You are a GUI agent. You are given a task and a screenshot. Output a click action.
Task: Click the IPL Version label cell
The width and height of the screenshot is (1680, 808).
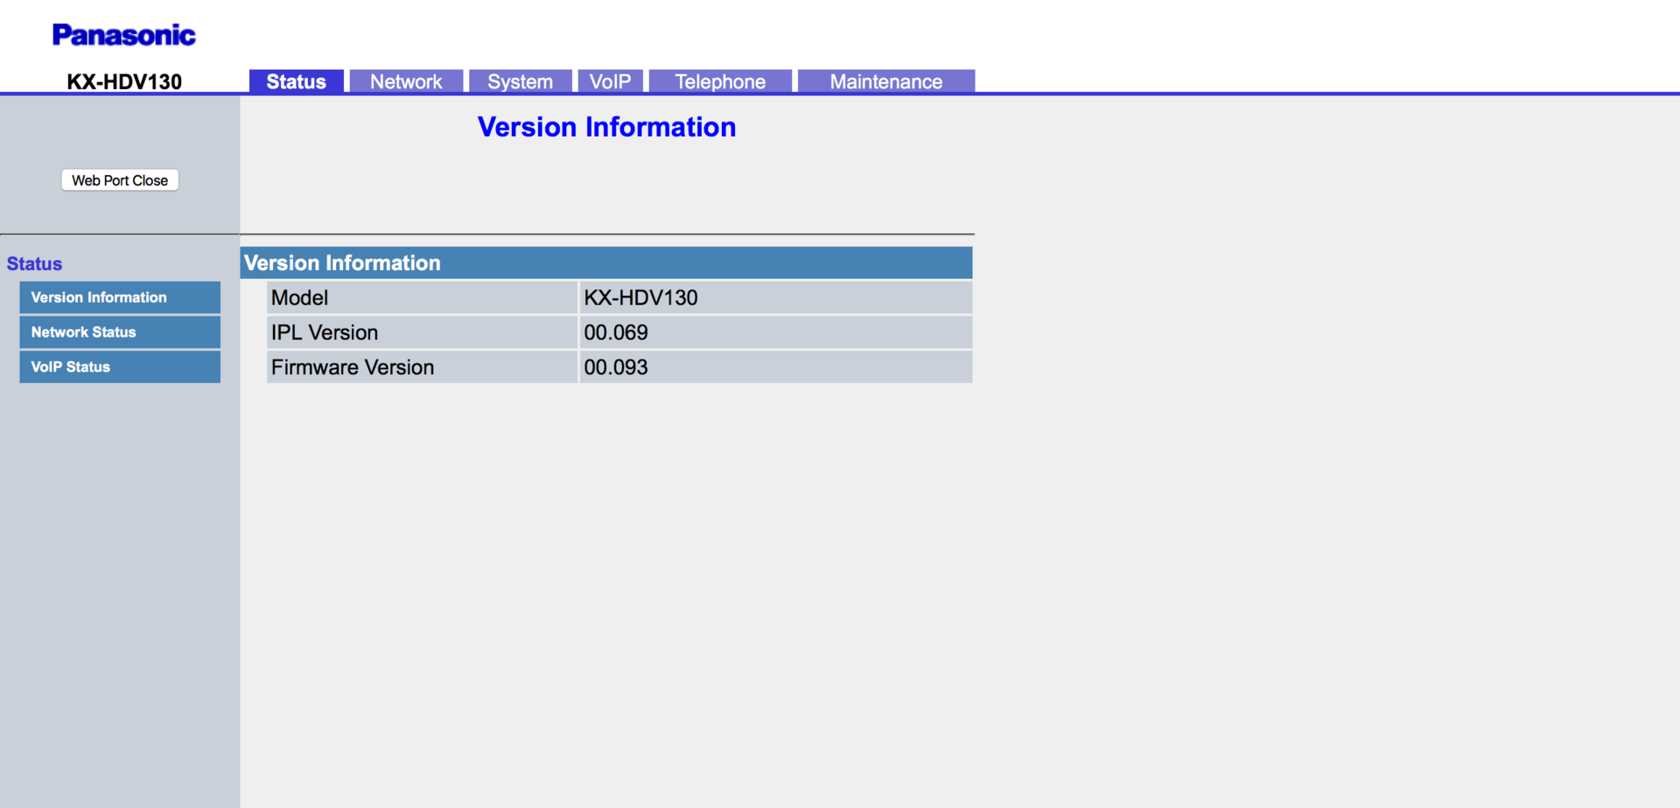pos(422,332)
